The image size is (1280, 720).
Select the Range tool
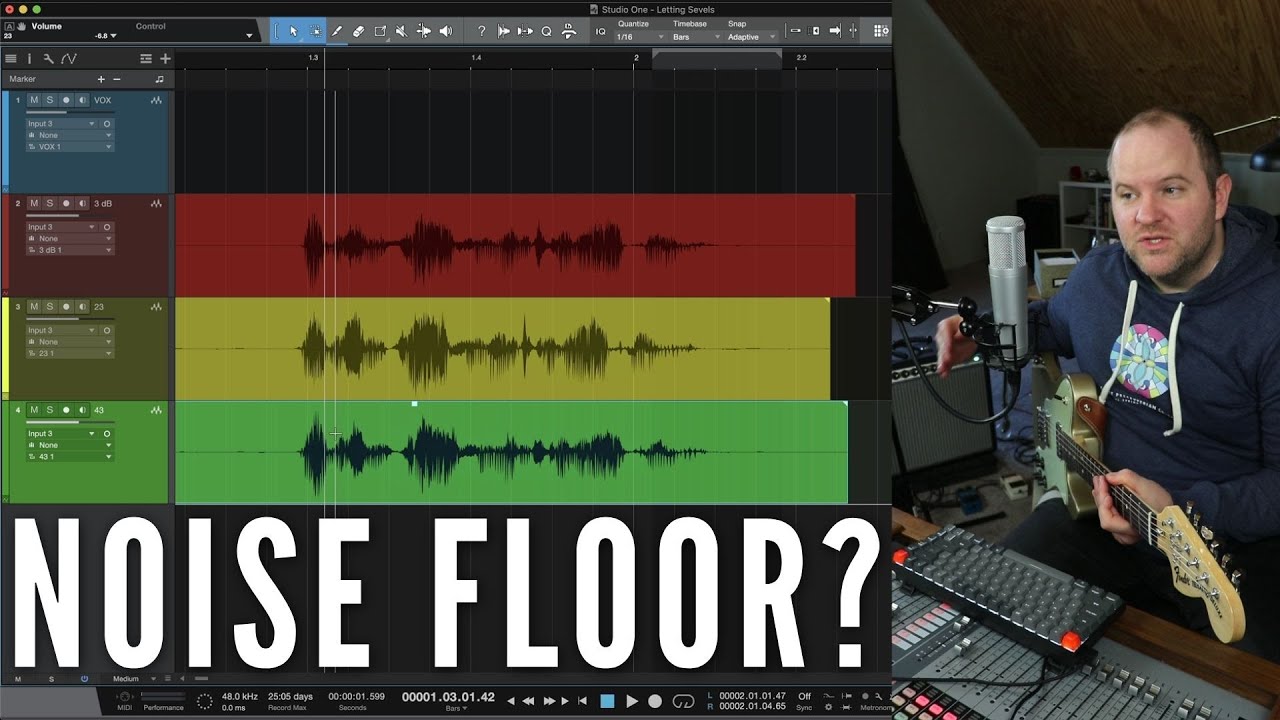pyautogui.click(x=315, y=31)
